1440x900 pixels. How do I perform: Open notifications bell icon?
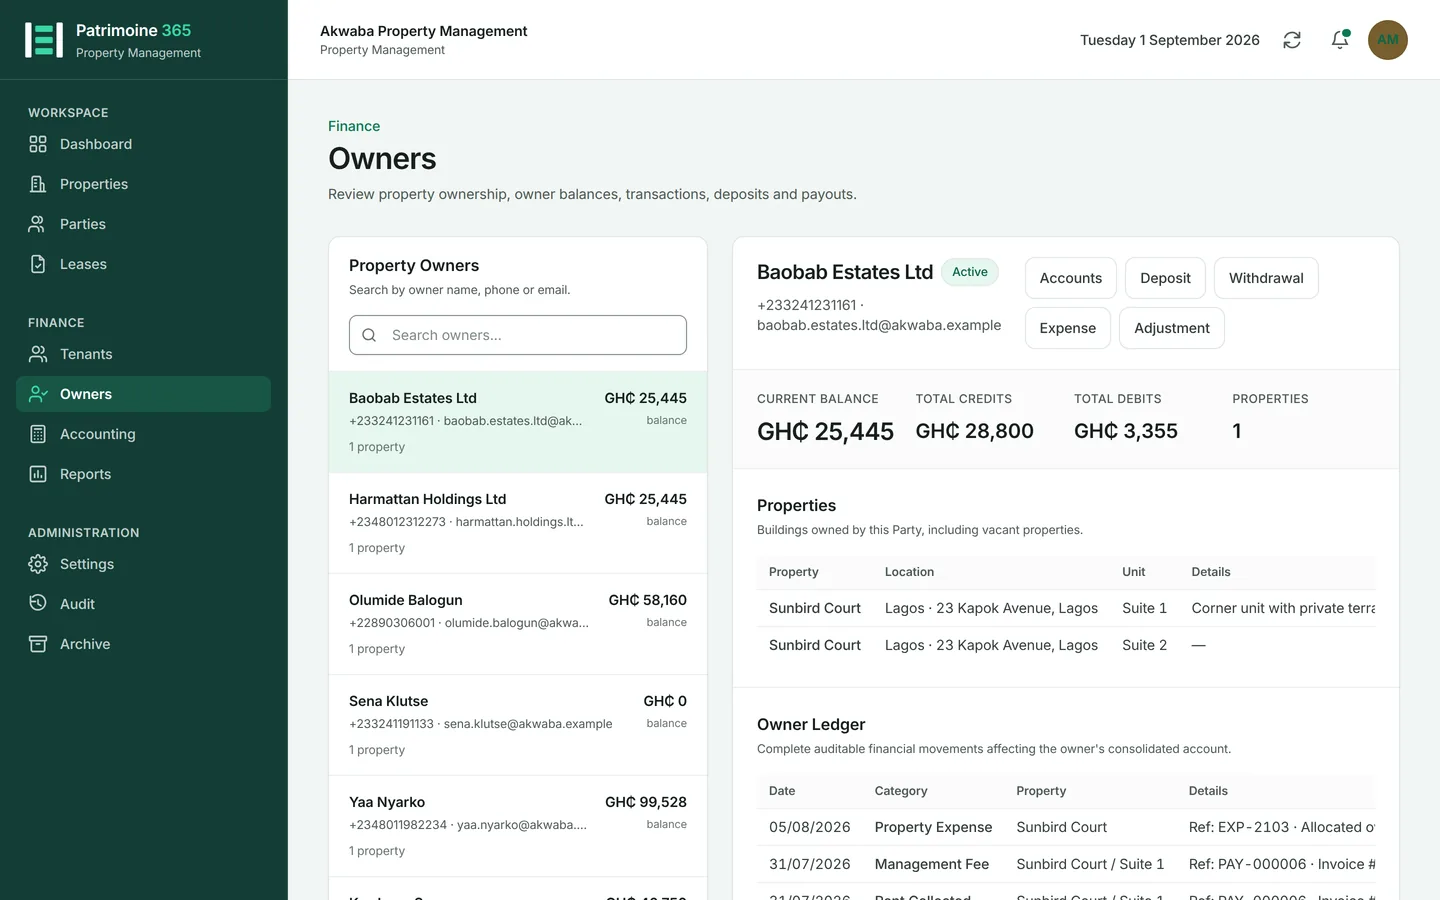(x=1340, y=40)
